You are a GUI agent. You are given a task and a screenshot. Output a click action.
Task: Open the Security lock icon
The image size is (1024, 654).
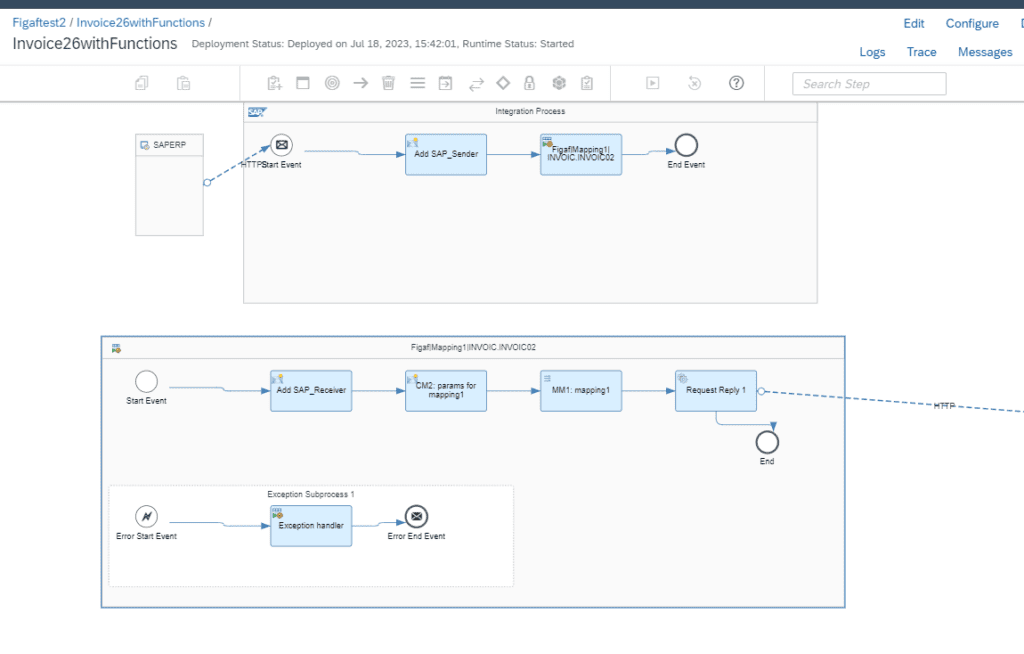(x=530, y=83)
